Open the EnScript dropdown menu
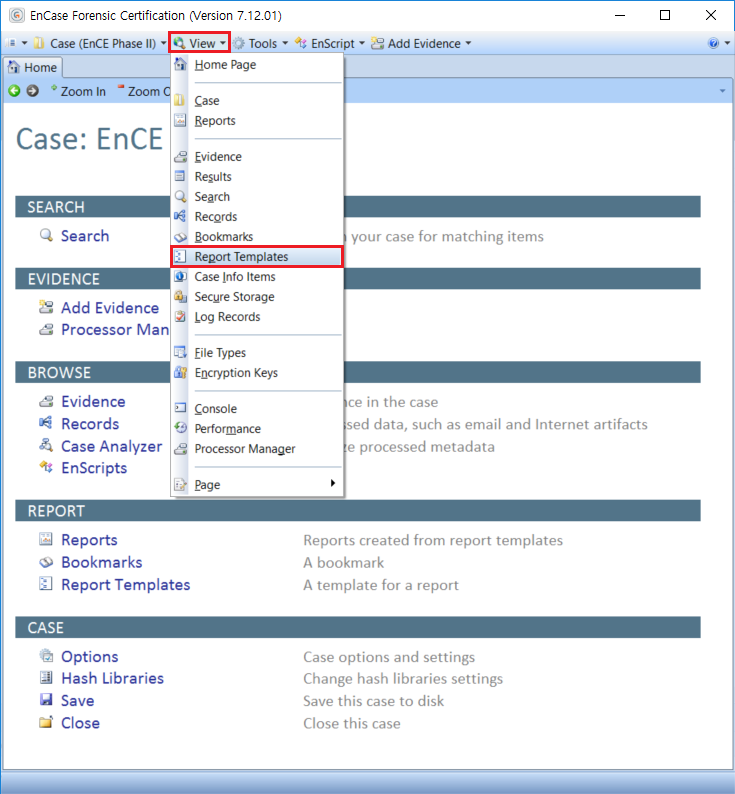 pyautogui.click(x=330, y=44)
